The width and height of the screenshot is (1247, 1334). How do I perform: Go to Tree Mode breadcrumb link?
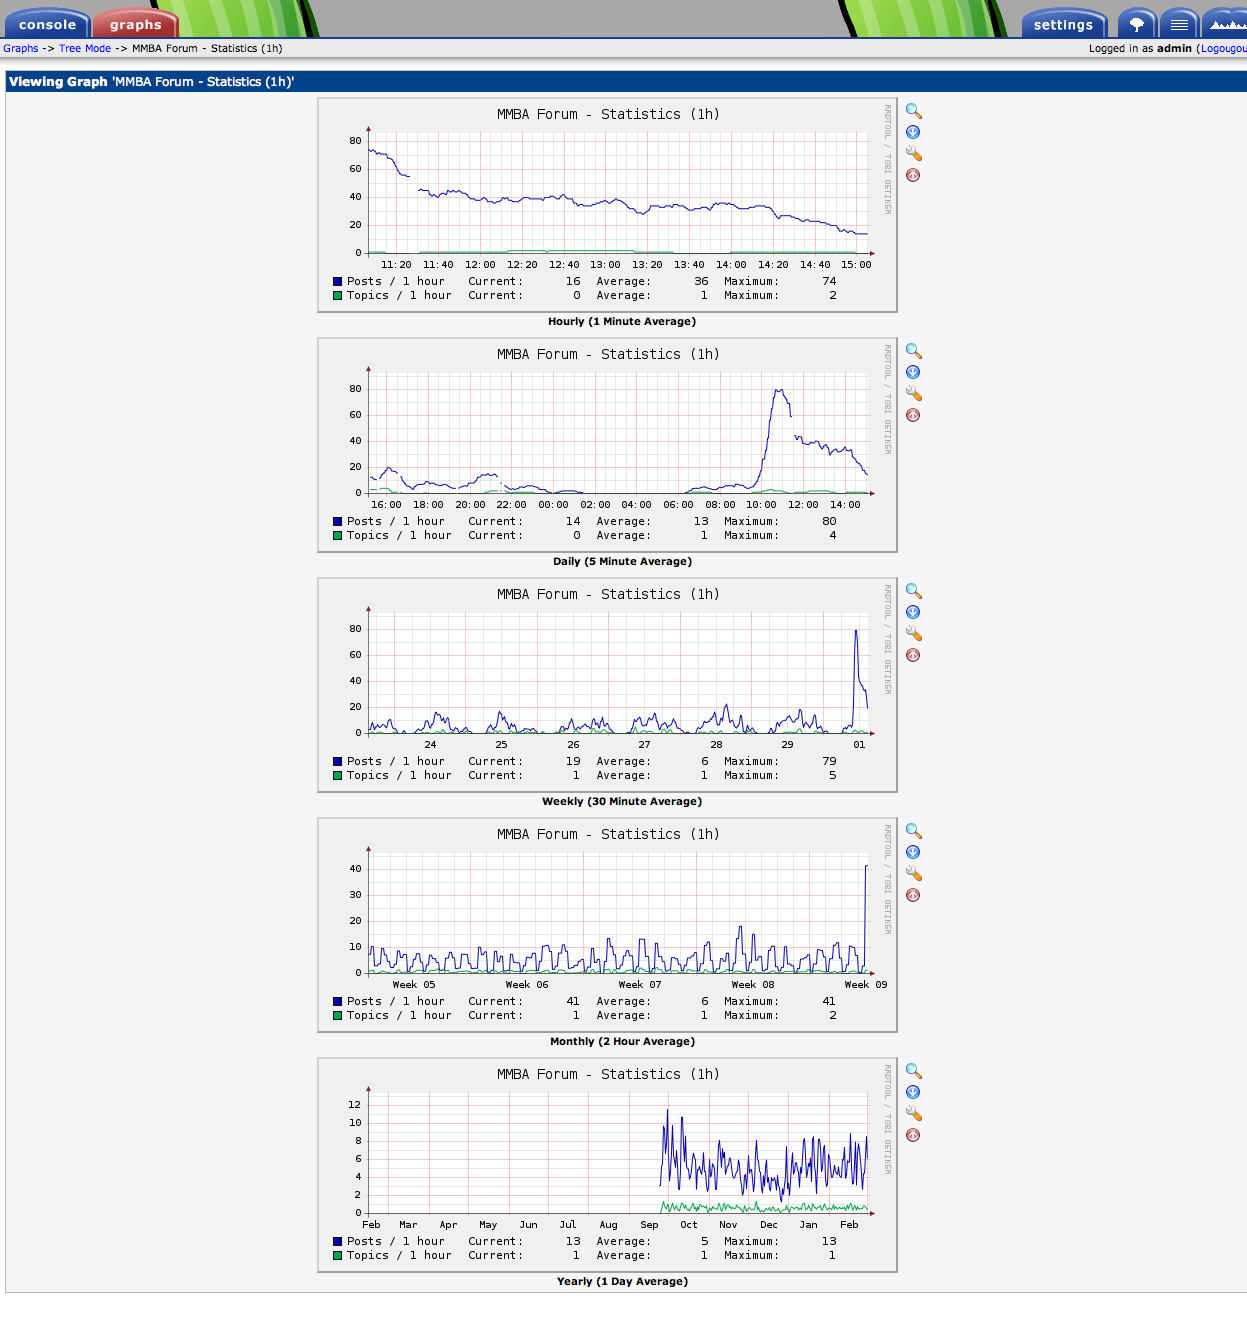click(85, 48)
